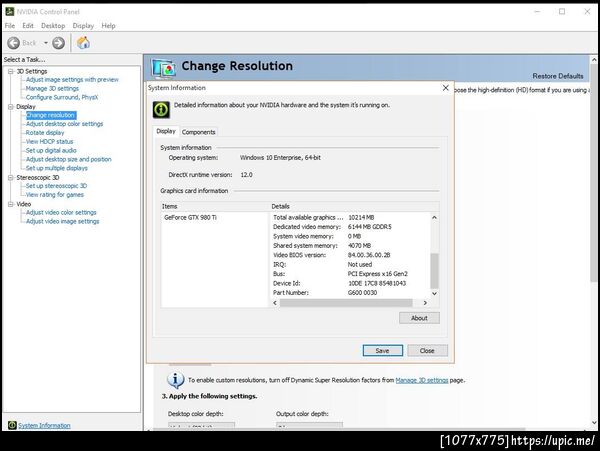
Task: Click the Close button in dialog
Action: click(x=427, y=350)
